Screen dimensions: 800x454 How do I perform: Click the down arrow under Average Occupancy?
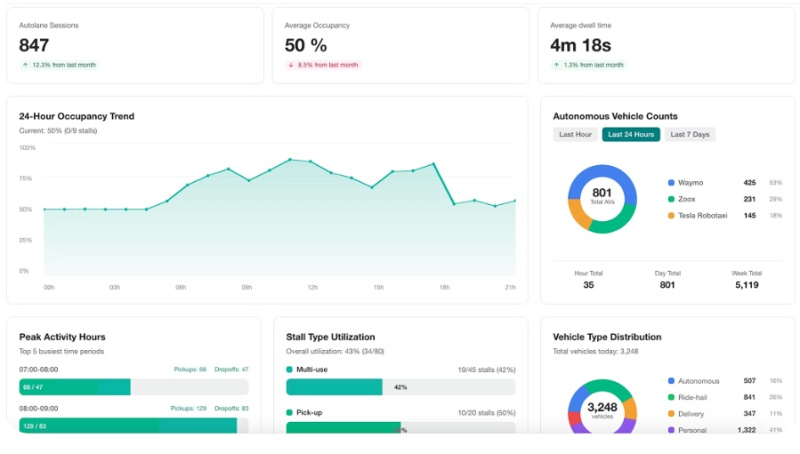291,65
